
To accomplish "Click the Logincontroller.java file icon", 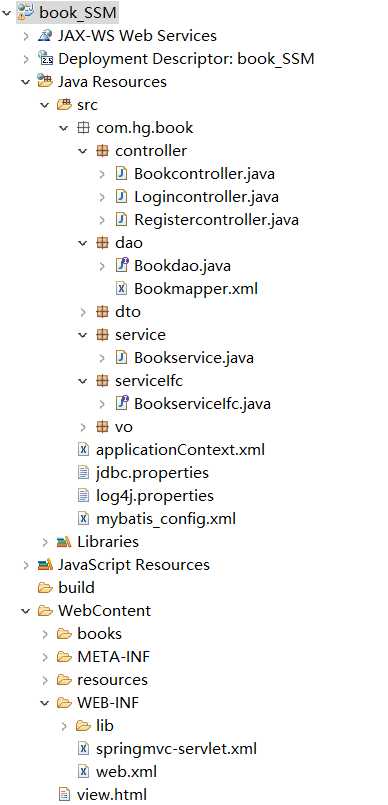I will click(121, 197).
